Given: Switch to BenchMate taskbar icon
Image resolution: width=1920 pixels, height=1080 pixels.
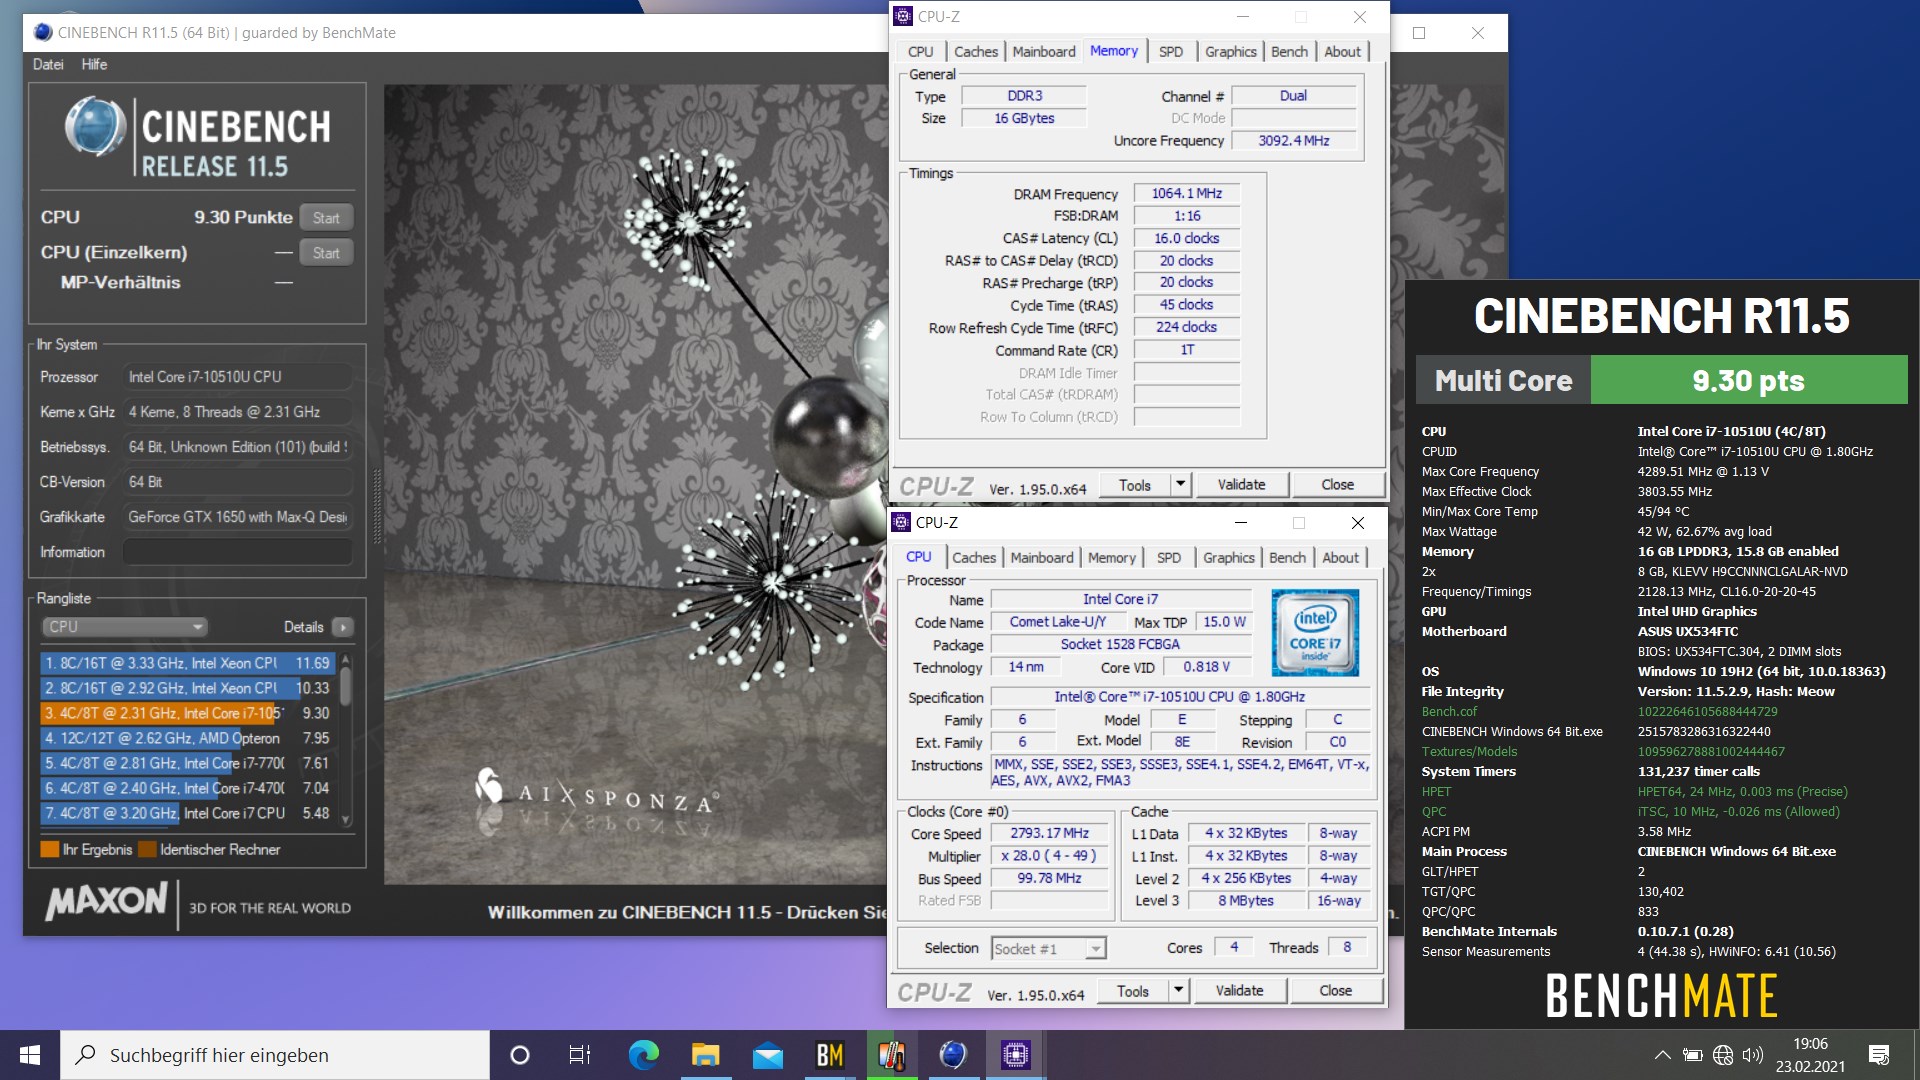Looking at the screenshot, I should [830, 1055].
